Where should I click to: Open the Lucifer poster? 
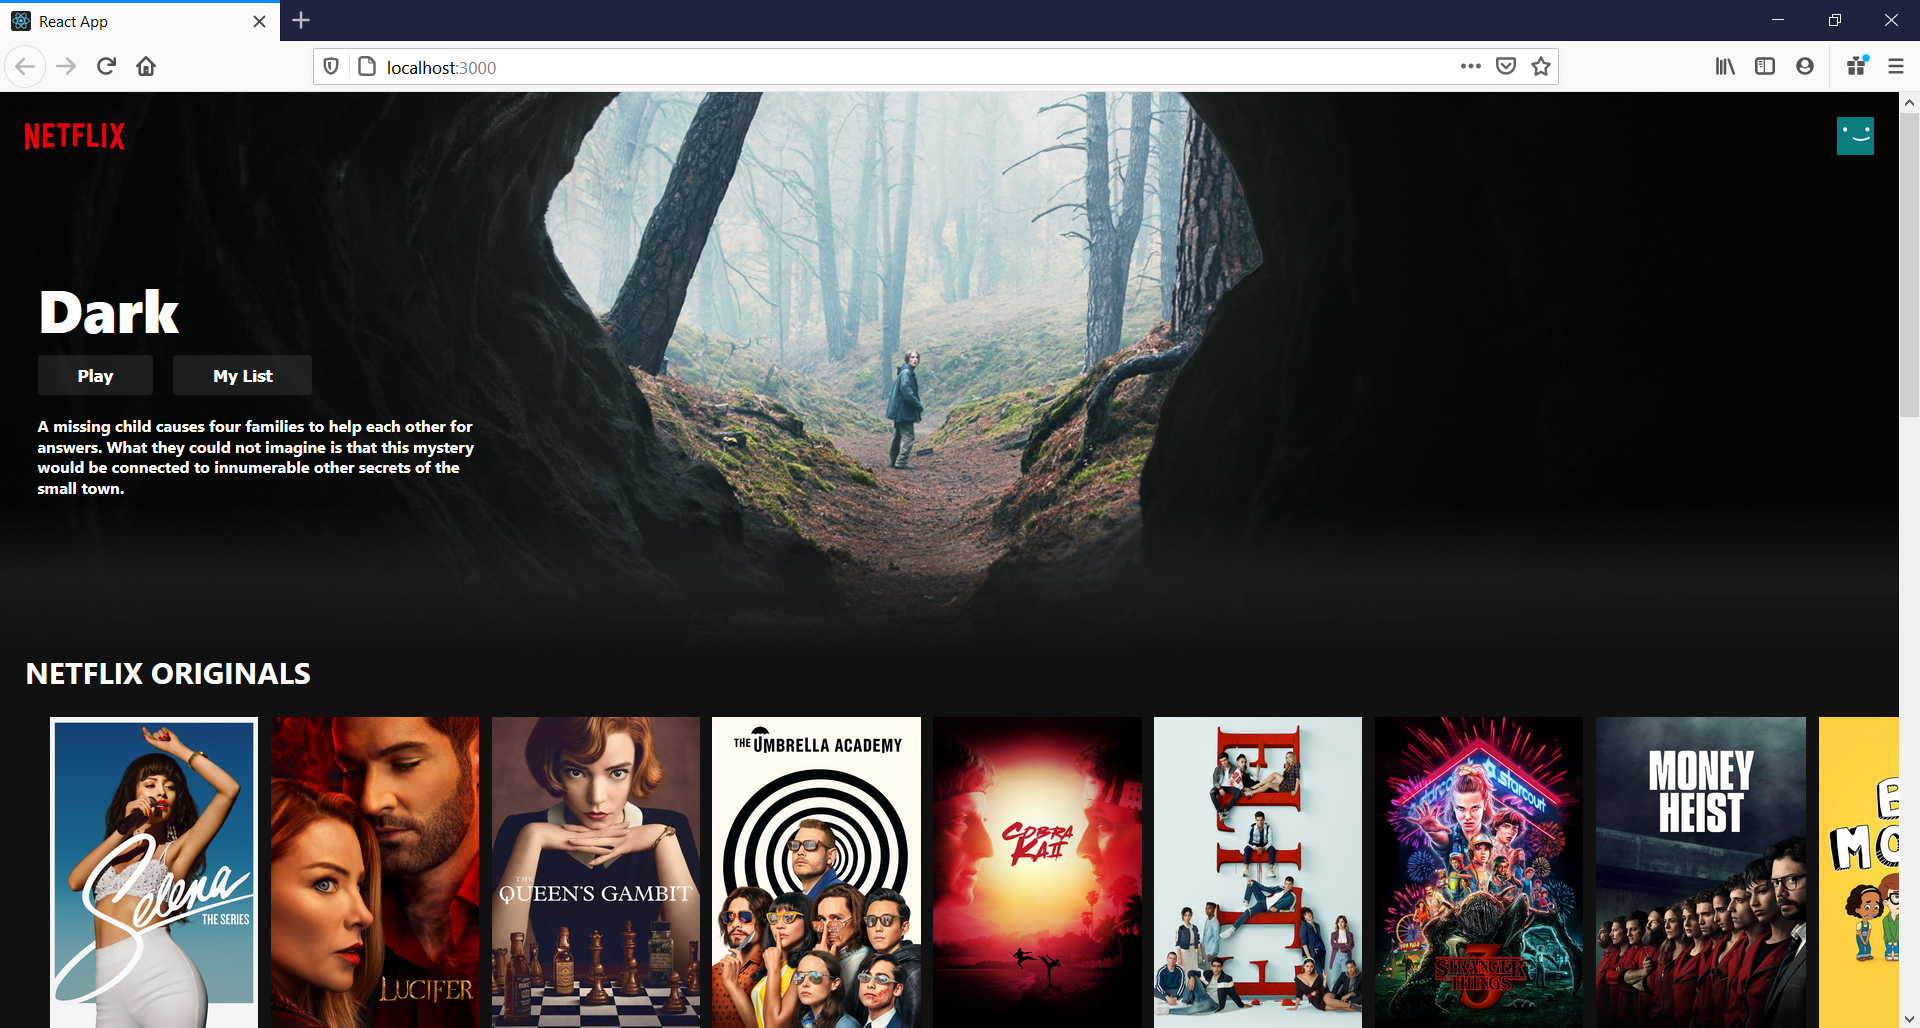375,872
